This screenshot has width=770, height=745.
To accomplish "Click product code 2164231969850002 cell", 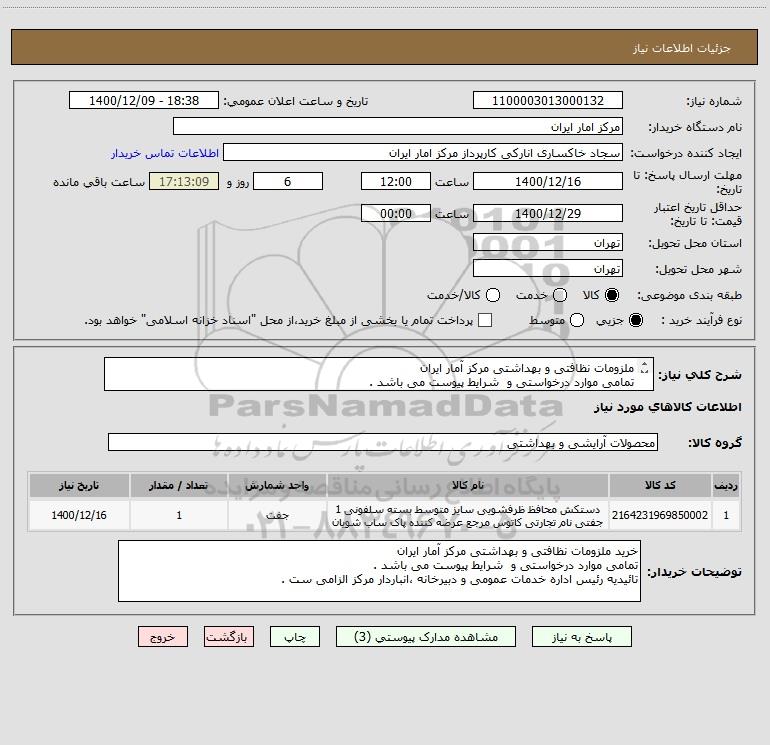I will (x=660, y=515).
